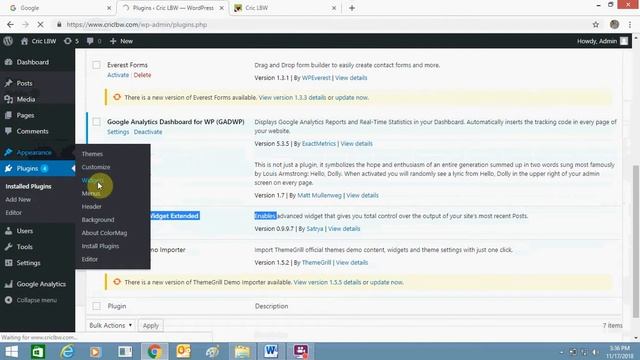Image resolution: width=640 pixels, height=360 pixels.
Task: Open a new browser tab
Action: pyautogui.click(x=351, y=8)
